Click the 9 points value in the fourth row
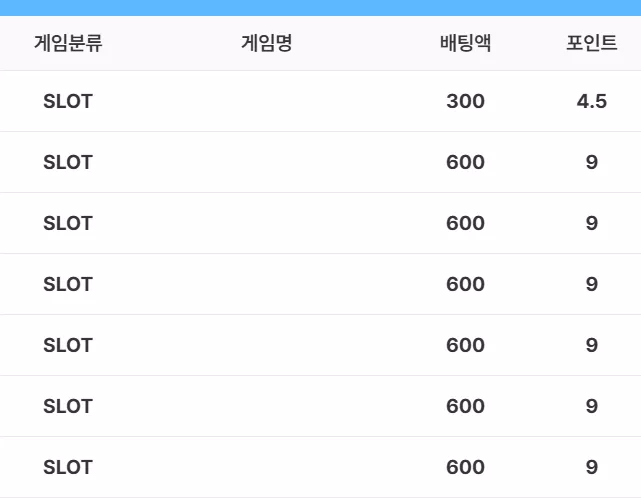Screen dimensions: 641x498 592,284
